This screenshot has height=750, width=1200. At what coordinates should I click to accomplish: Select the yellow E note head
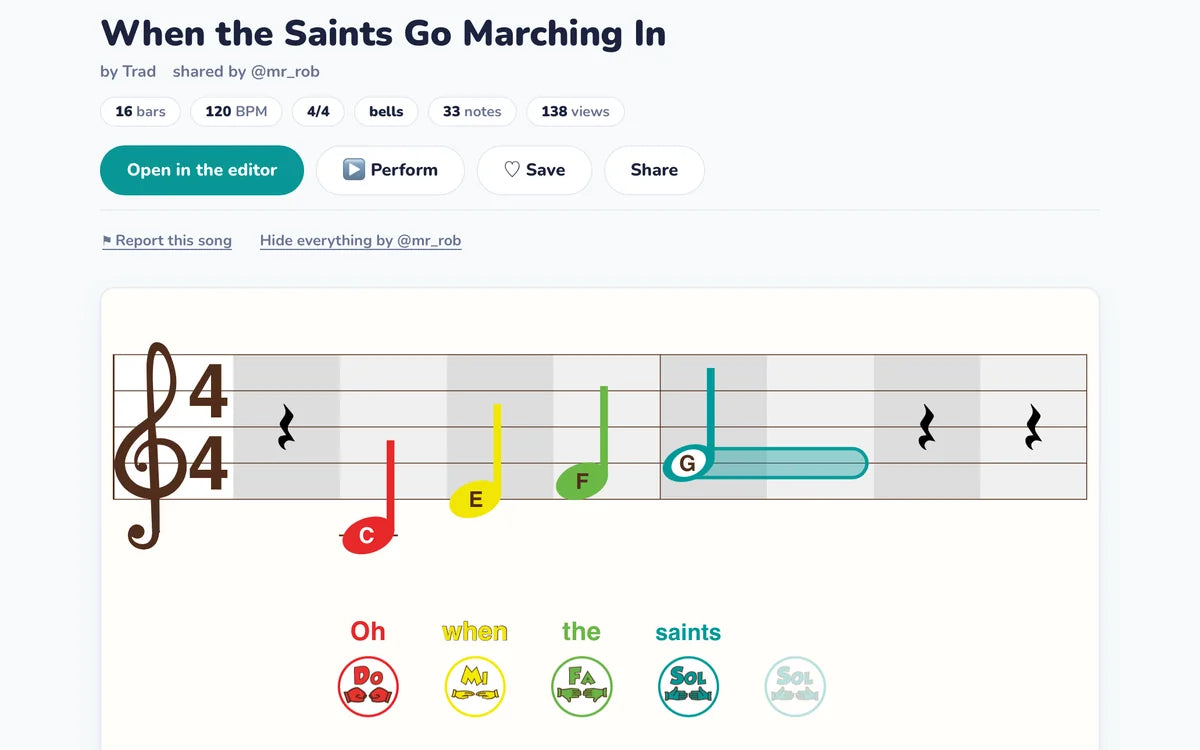click(475, 499)
